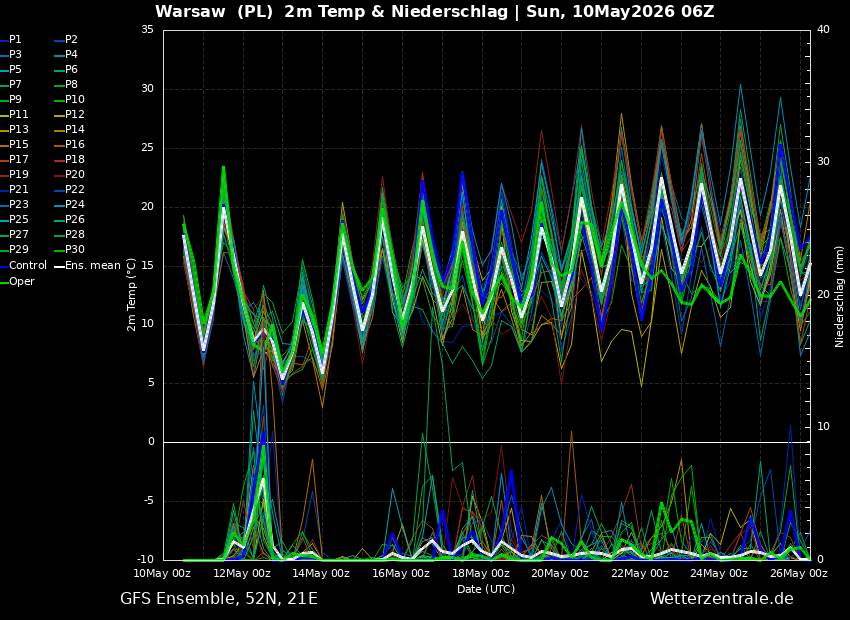Click the 26May 00z axis label
850x620 pixels.
click(x=800, y=573)
